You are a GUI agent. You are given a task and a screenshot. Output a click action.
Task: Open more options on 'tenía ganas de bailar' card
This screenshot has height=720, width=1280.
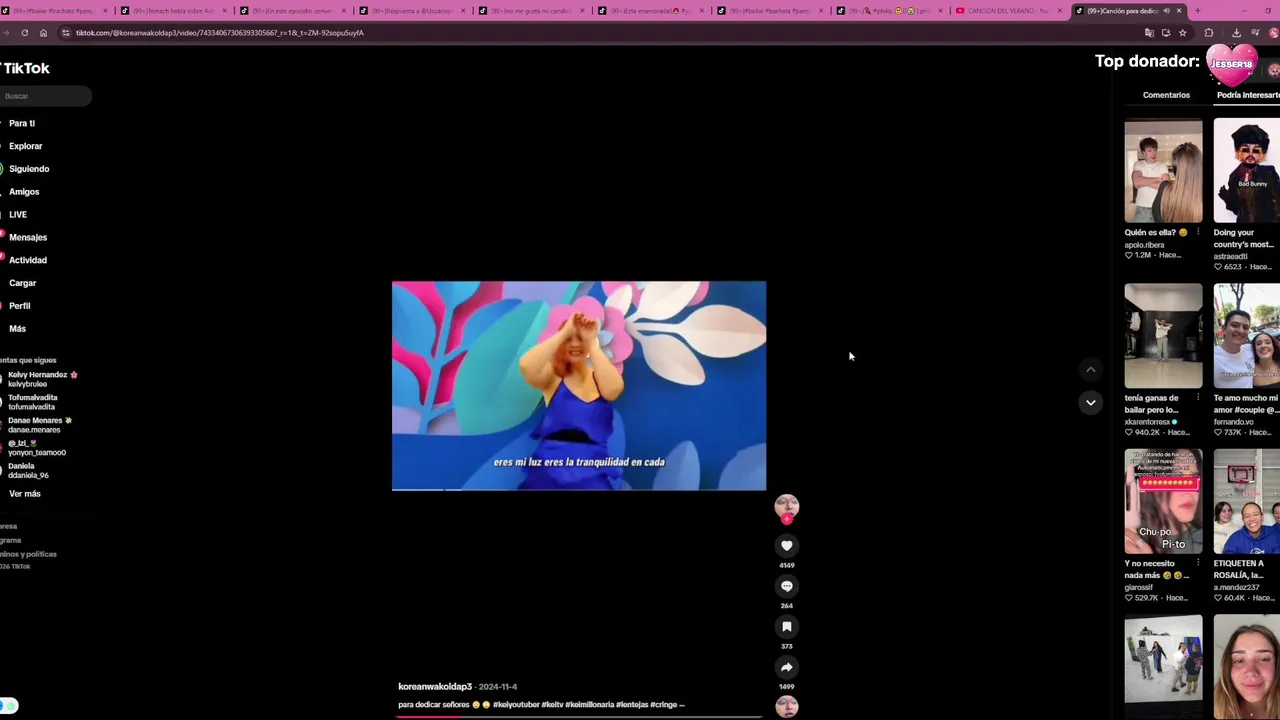pyautogui.click(x=1197, y=398)
